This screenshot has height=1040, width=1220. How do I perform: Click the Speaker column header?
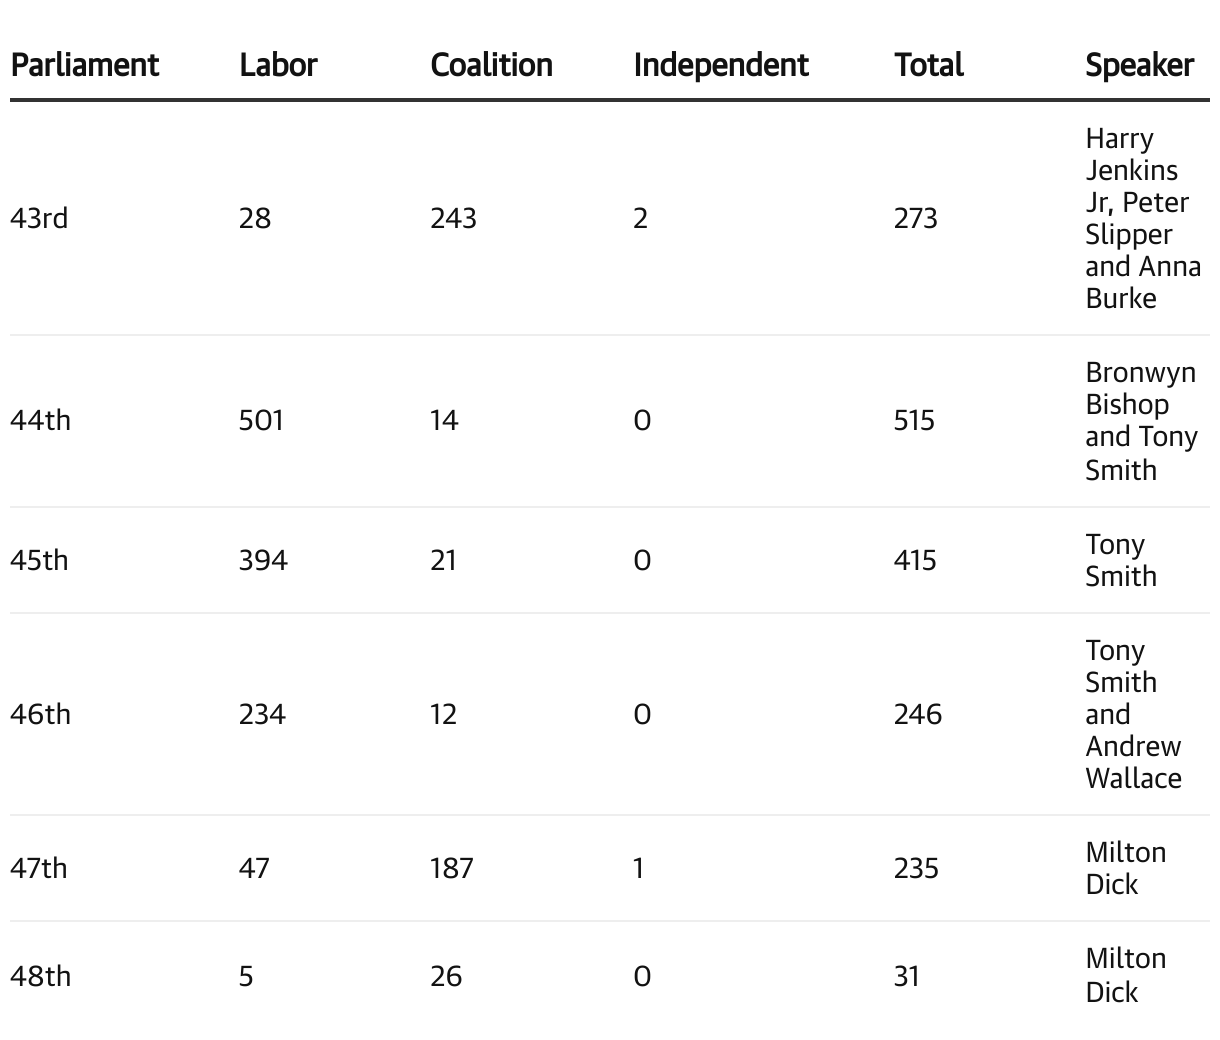coord(1139,65)
